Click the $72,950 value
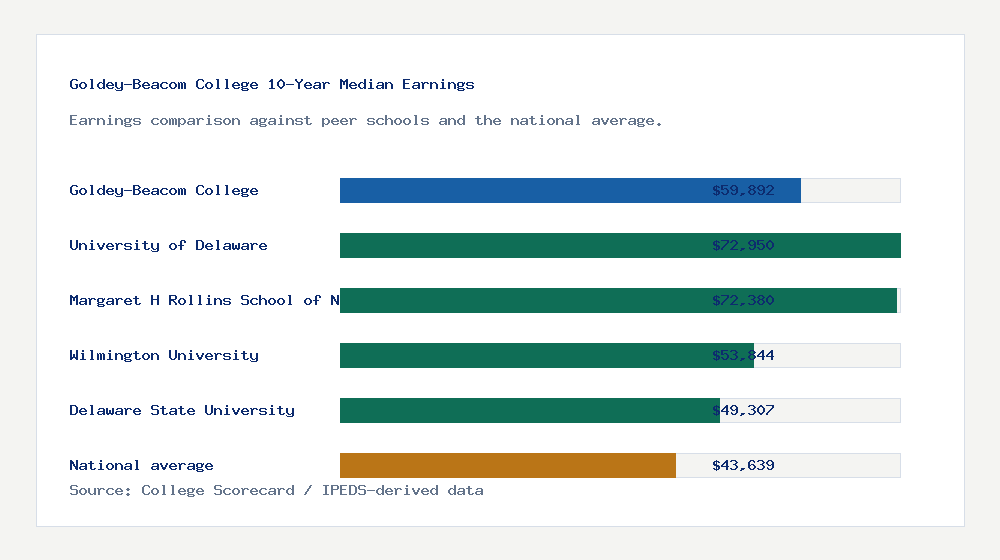 (x=743, y=245)
